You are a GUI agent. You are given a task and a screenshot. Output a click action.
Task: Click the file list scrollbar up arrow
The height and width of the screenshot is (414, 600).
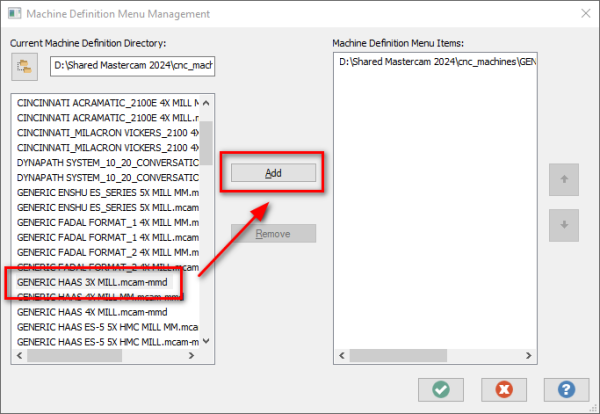pyautogui.click(x=206, y=103)
